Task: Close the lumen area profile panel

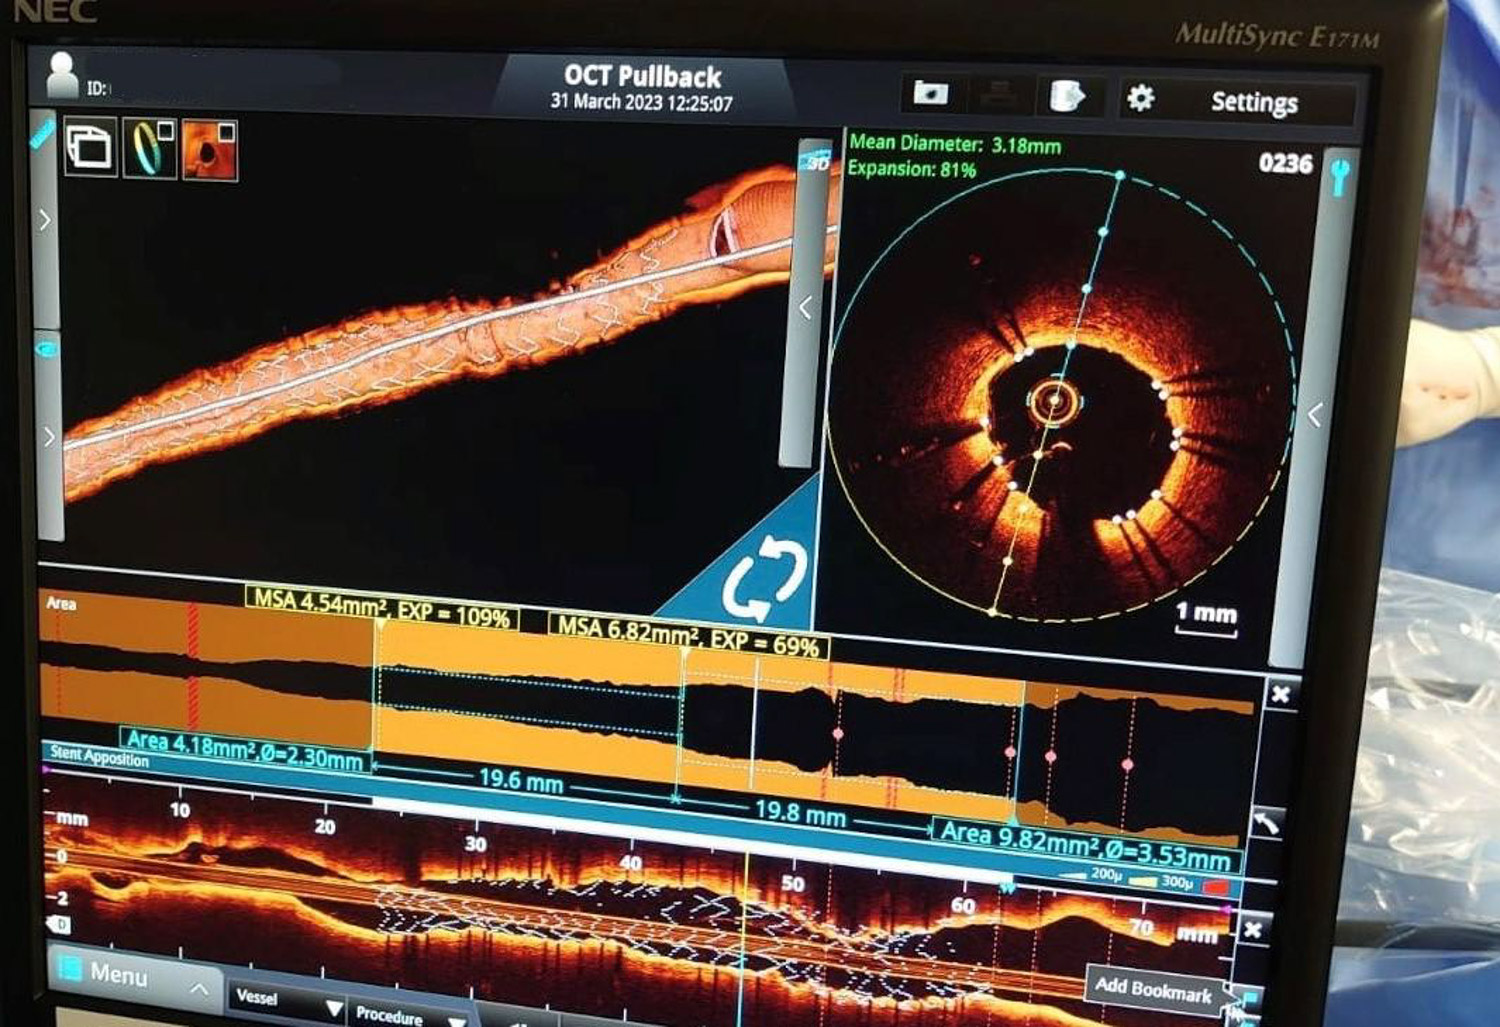Action: (1280, 695)
